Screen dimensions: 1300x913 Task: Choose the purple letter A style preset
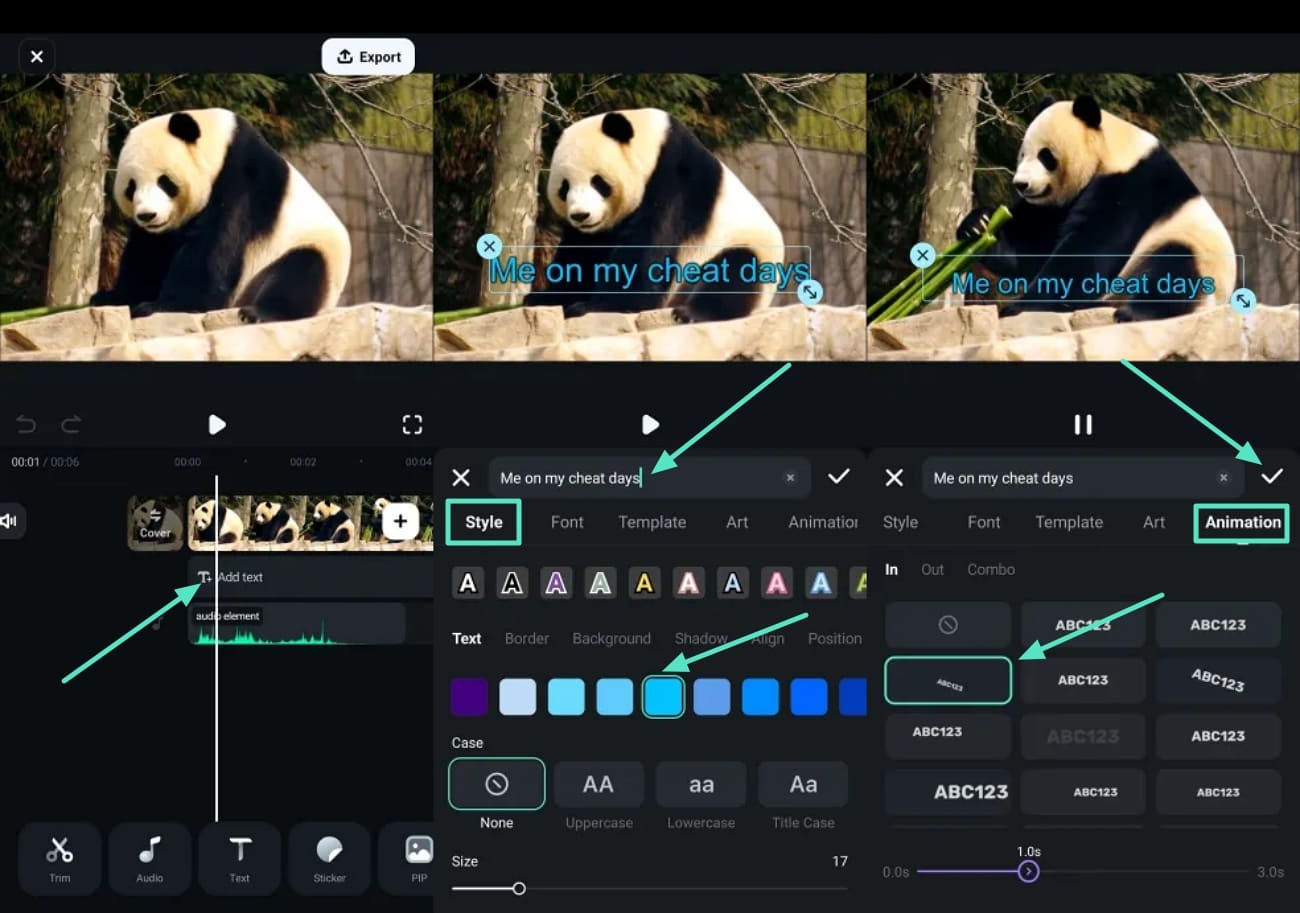[556, 583]
